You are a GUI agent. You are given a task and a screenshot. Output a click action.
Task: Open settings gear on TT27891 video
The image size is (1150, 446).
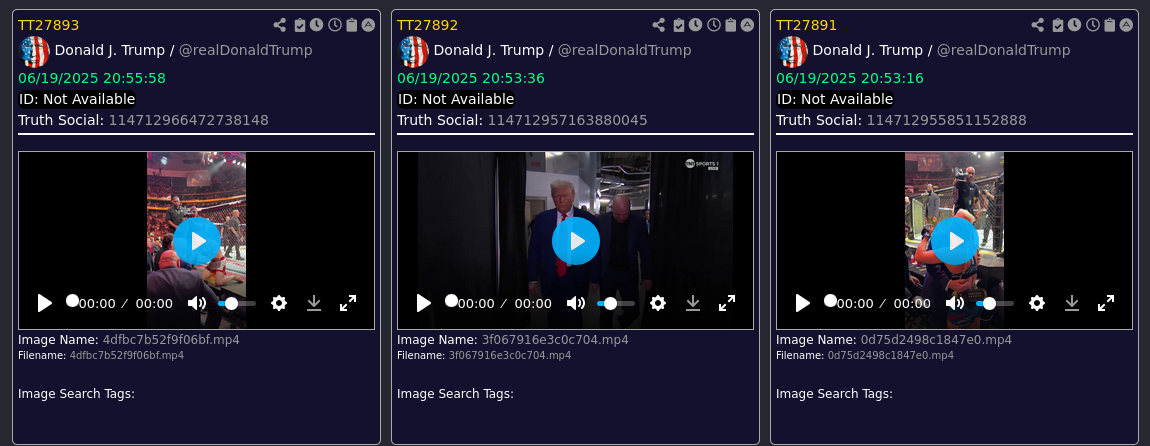tap(1036, 303)
